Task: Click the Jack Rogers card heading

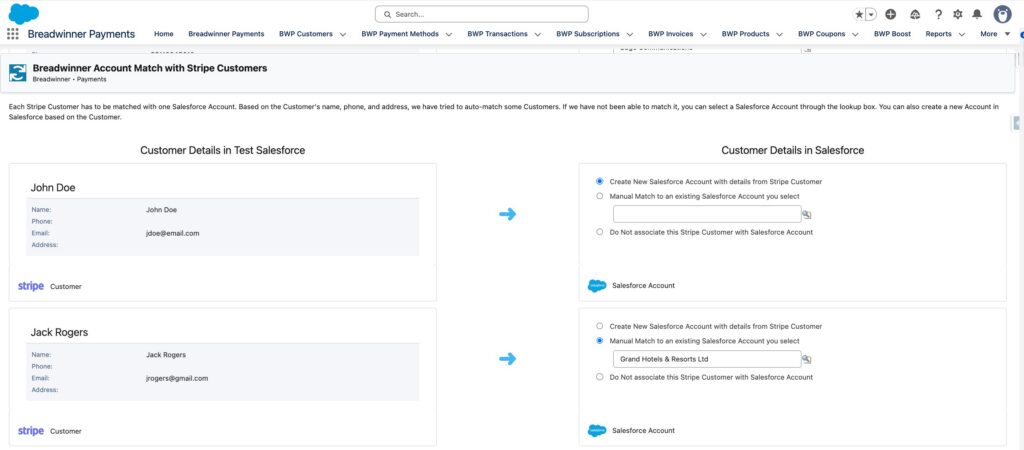Action: point(59,332)
